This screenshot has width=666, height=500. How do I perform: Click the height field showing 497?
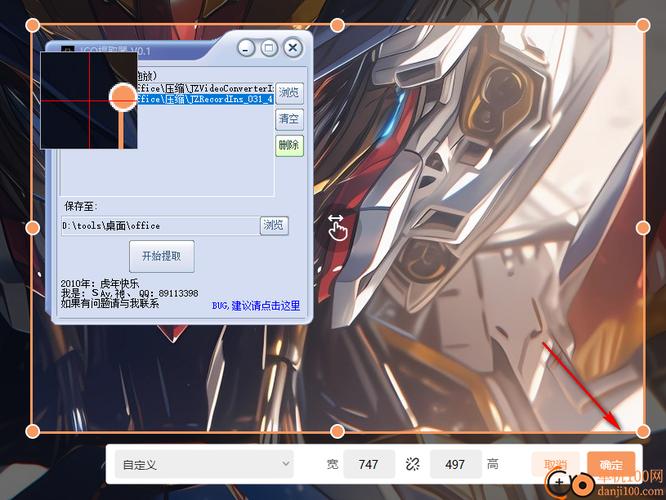455,464
